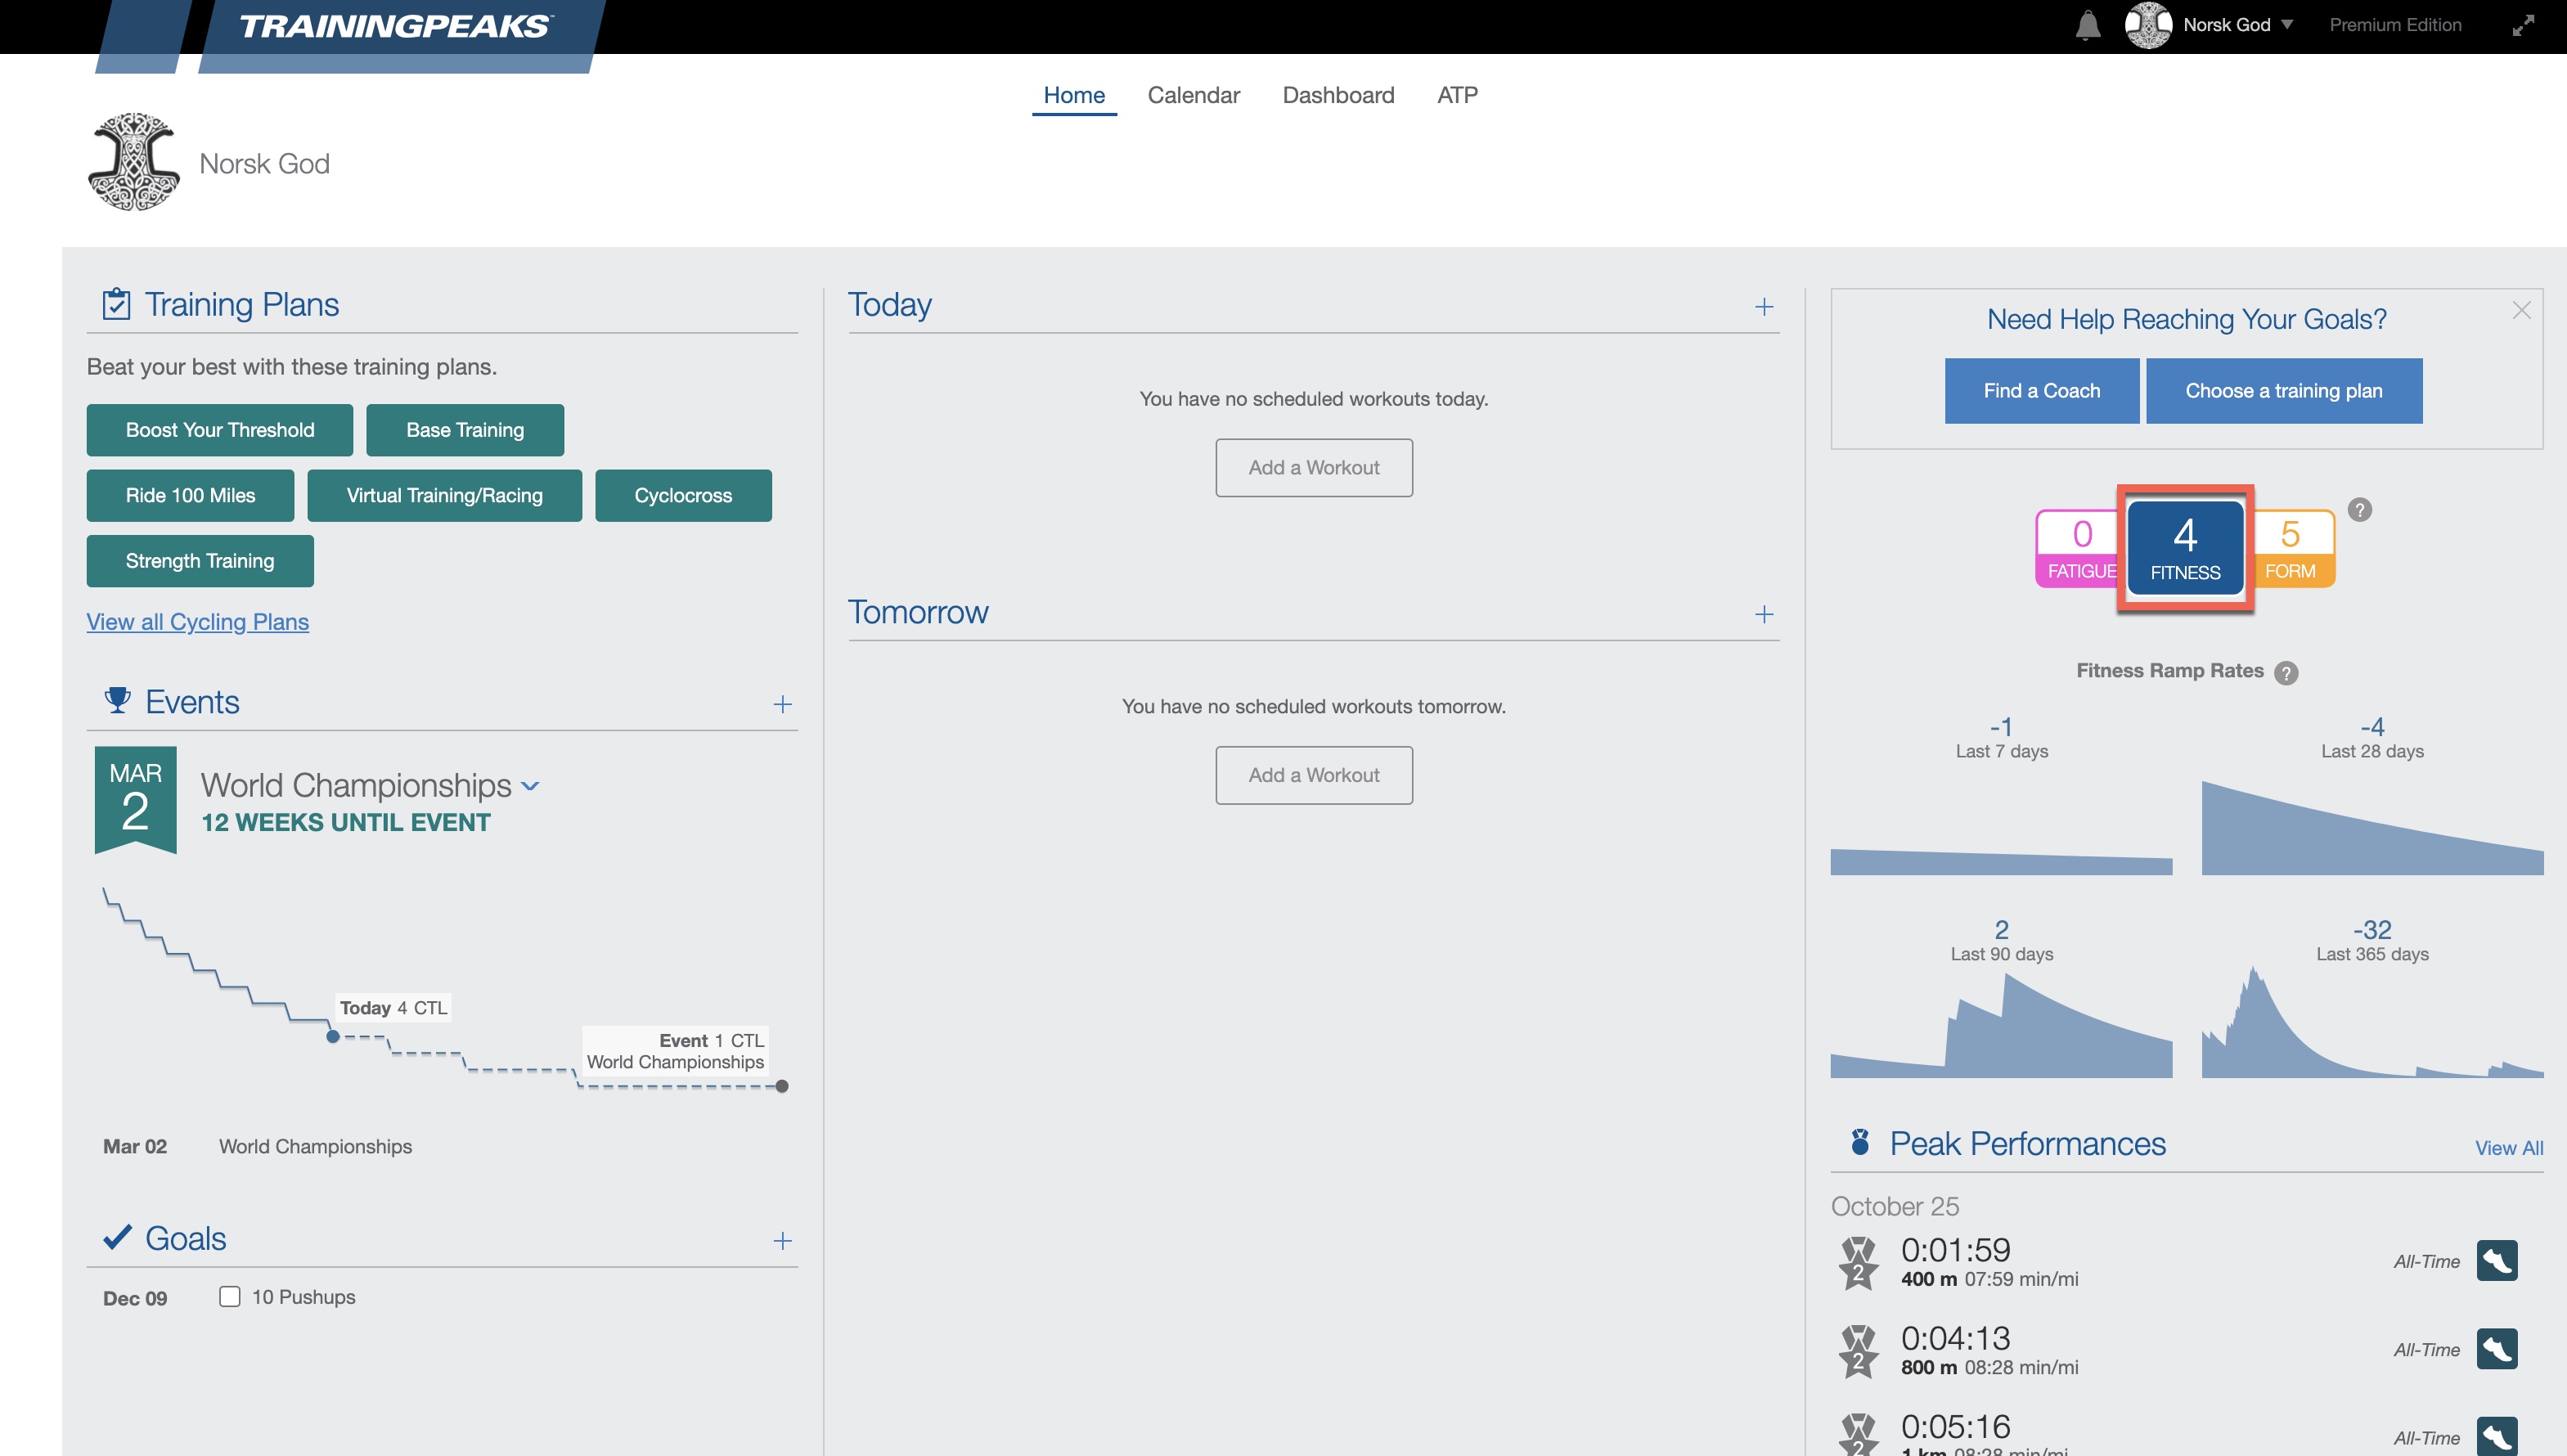Click World Championships row dated Mar 02

pos(442,1146)
